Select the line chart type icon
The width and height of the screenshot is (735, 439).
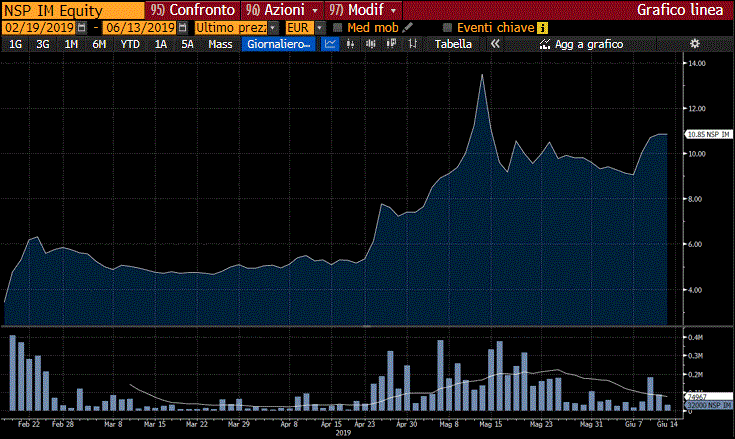click(330, 45)
